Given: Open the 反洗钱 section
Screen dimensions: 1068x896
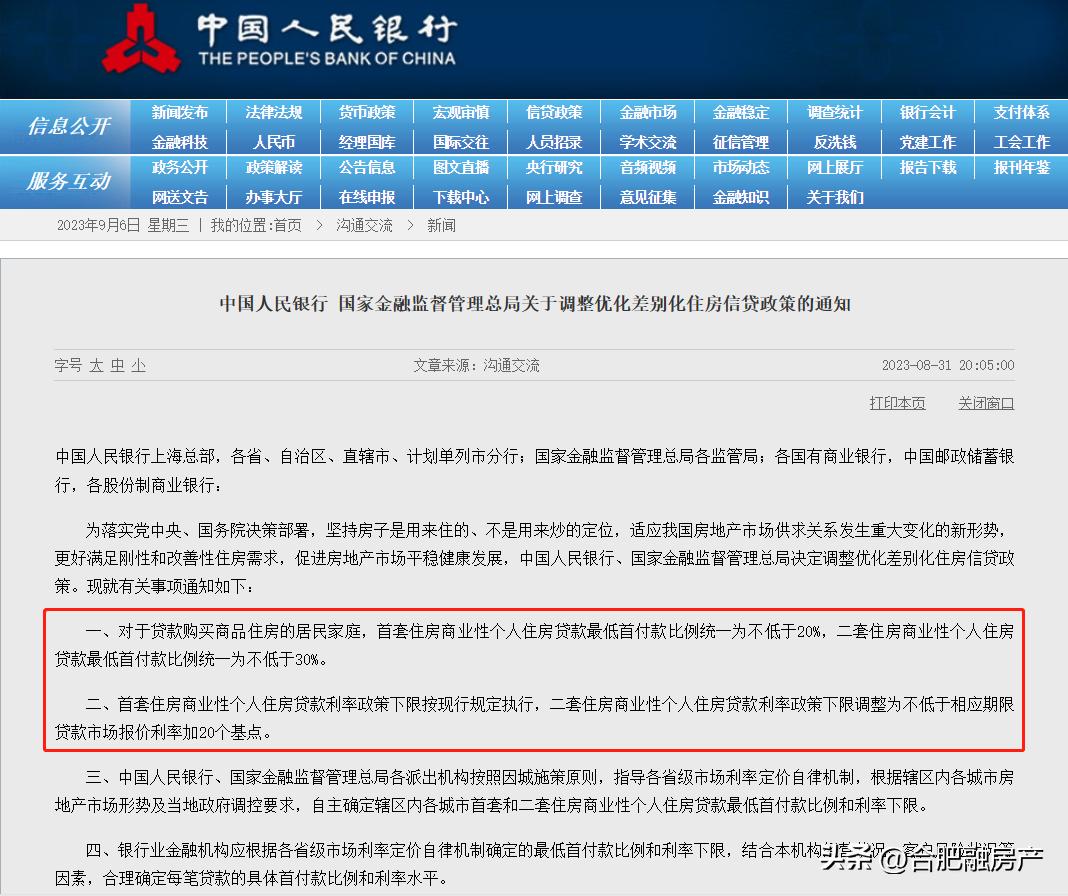Looking at the screenshot, I should pos(834,141).
